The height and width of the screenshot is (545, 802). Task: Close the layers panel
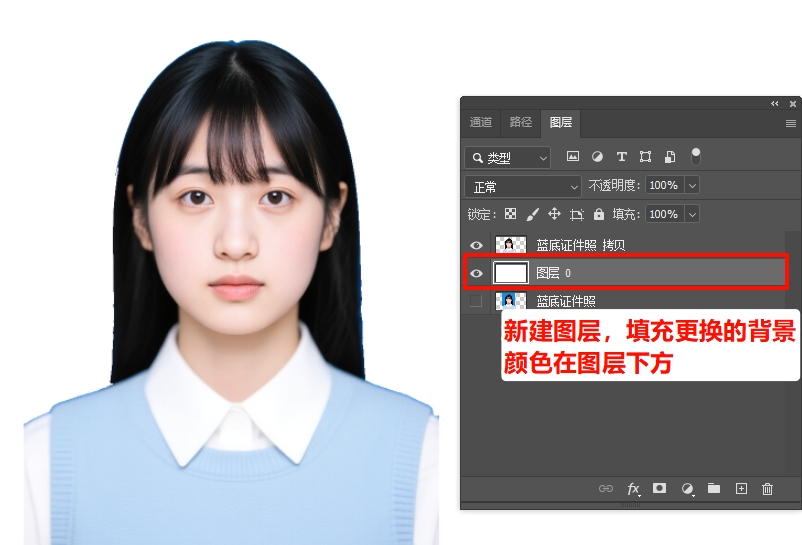pyautogui.click(x=793, y=104)
